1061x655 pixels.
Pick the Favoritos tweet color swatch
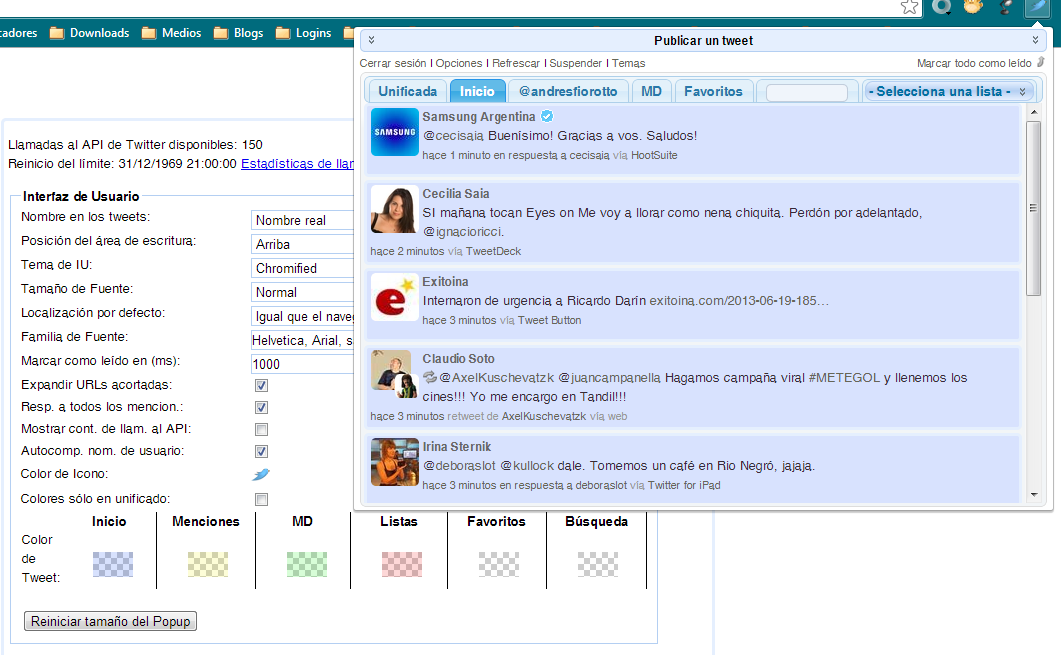coord(499,564)
